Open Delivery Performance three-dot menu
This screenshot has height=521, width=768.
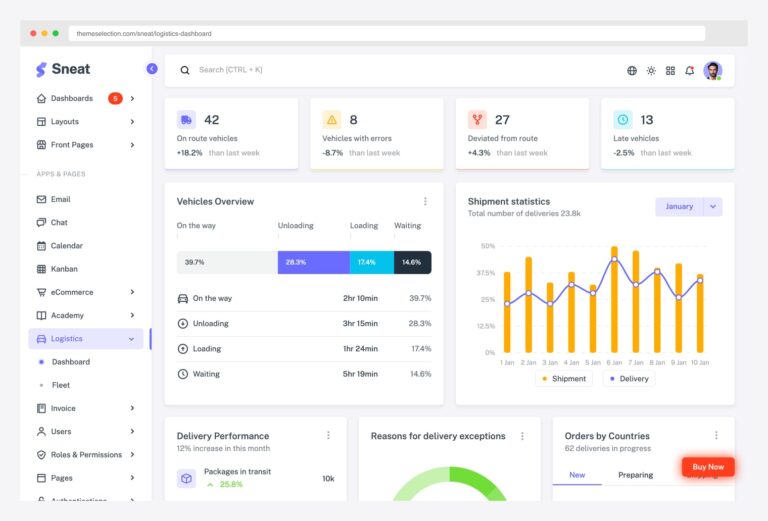point(328,435)
